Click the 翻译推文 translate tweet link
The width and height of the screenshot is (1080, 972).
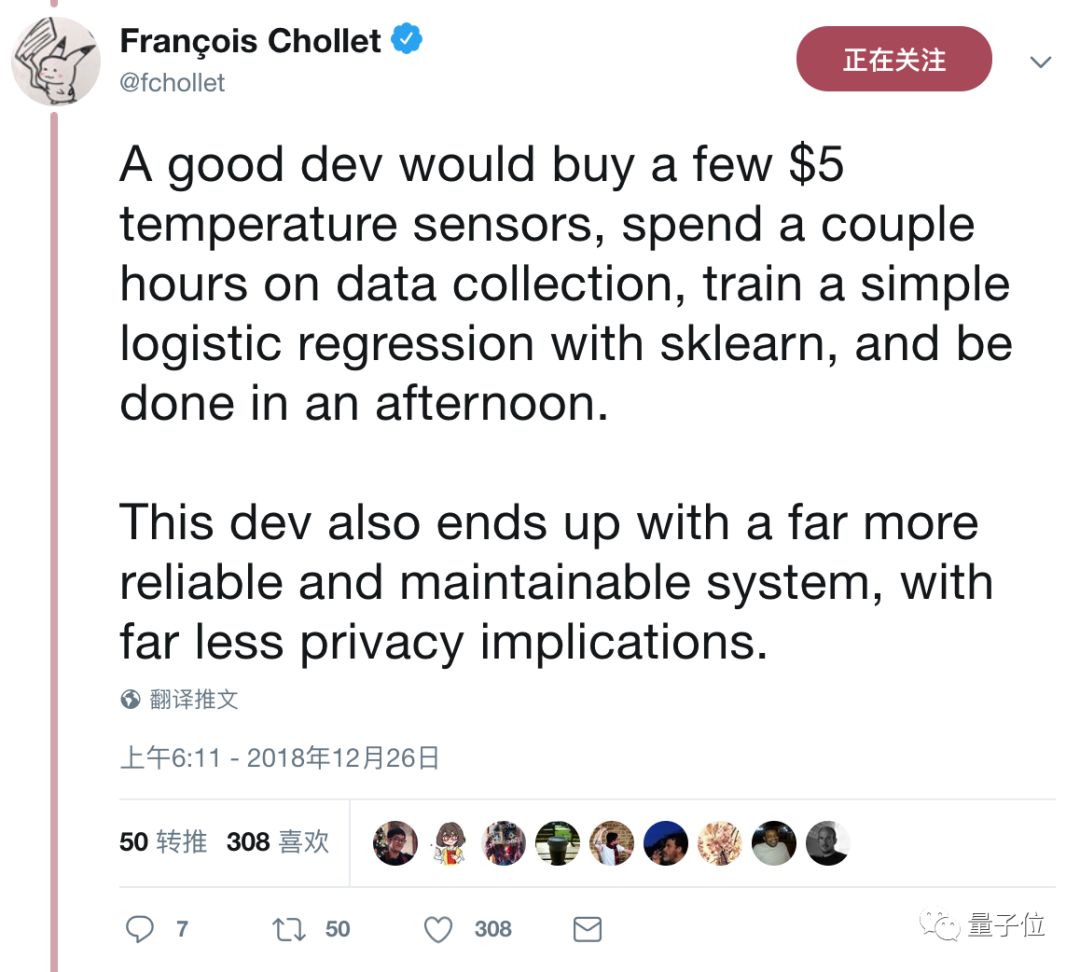[194, 699]
